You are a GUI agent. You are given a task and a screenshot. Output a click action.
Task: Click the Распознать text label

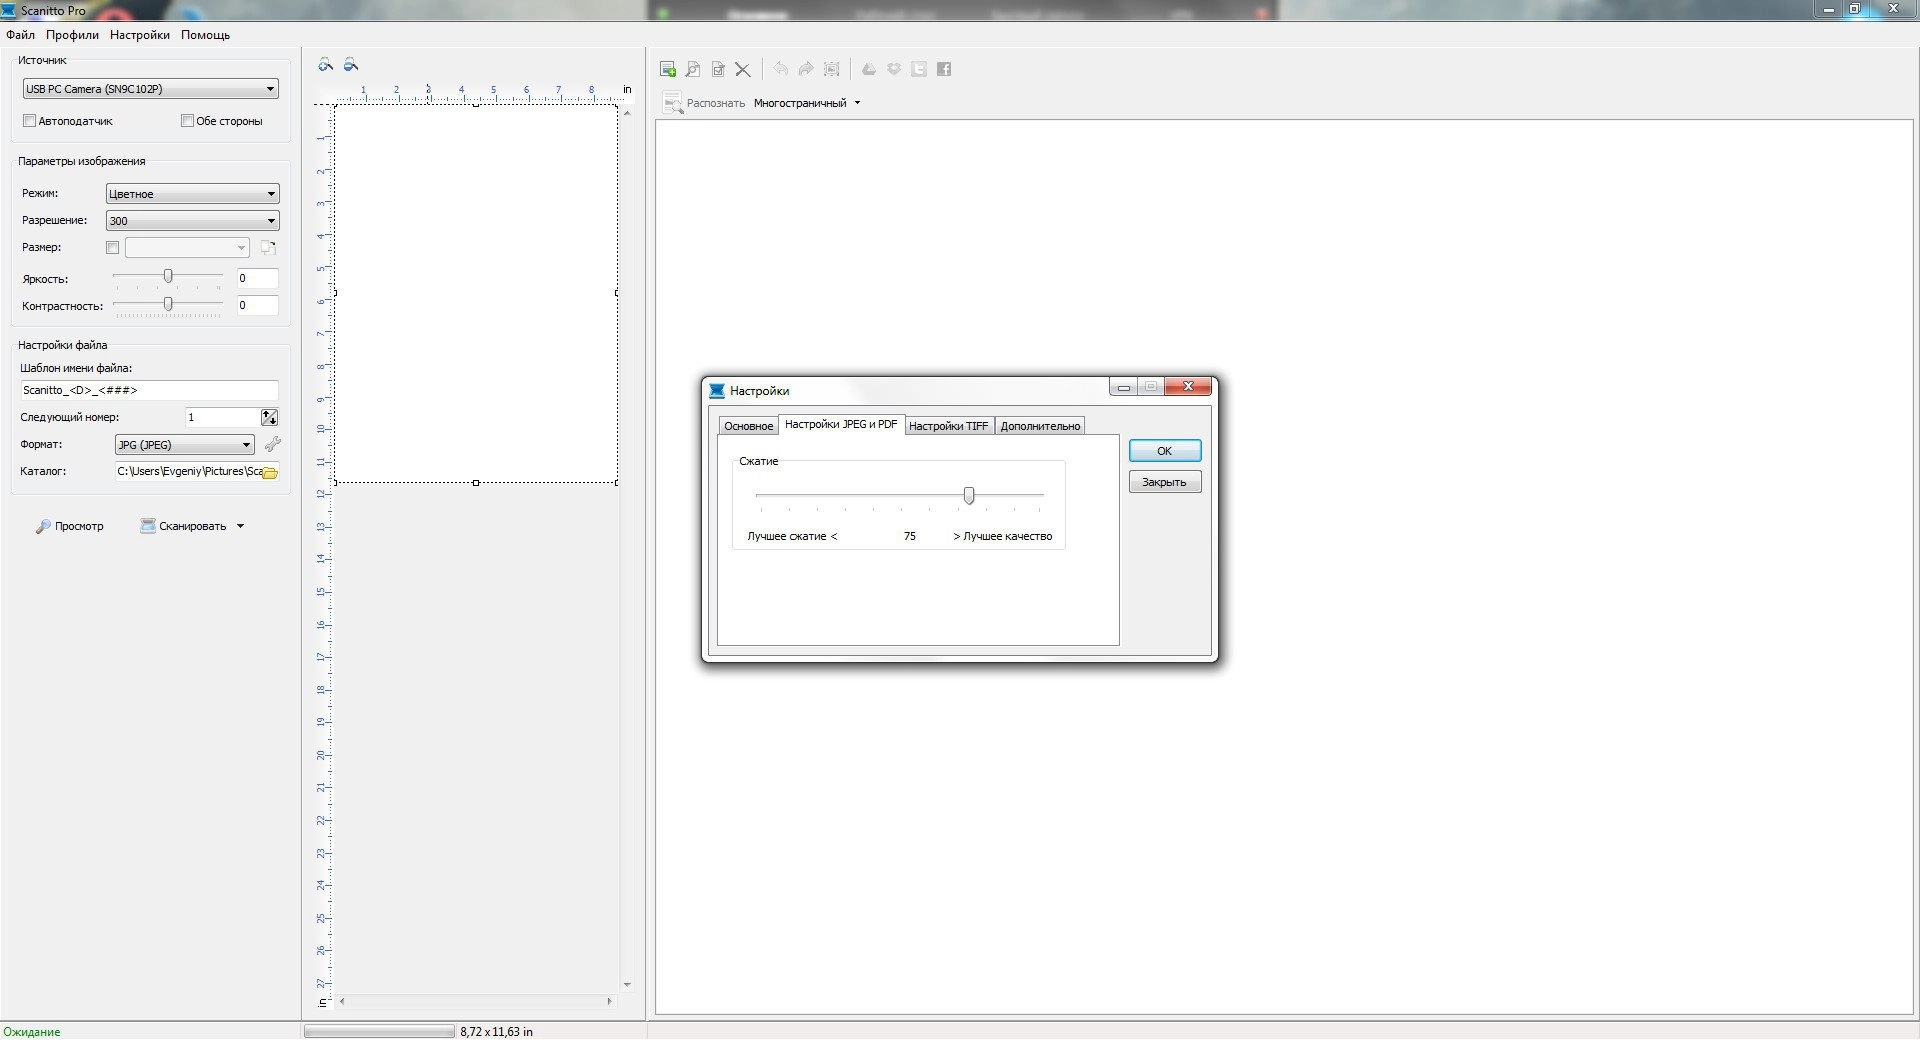point(716,103)
